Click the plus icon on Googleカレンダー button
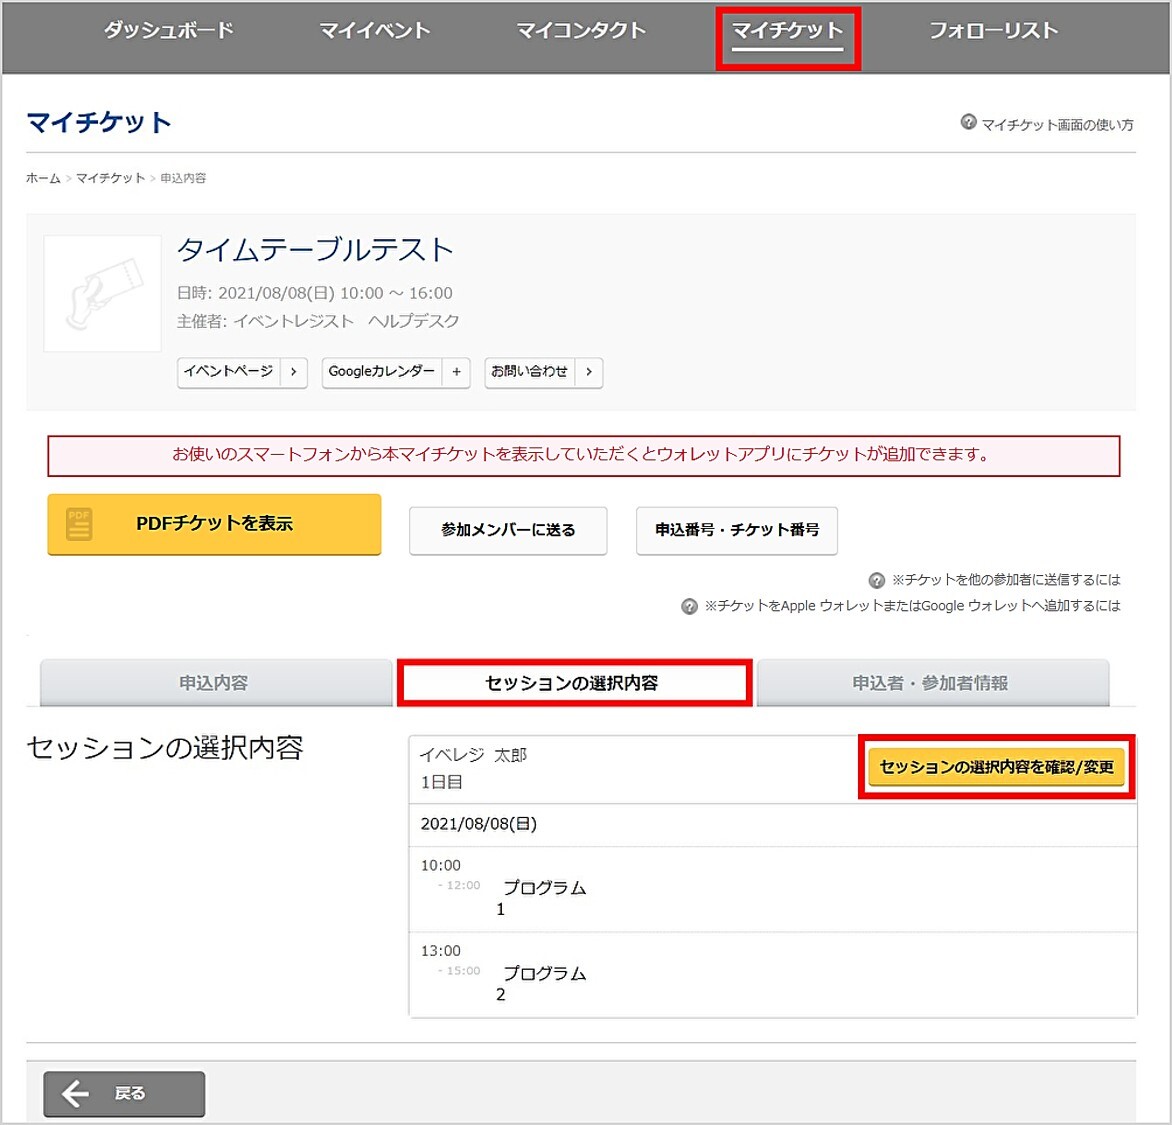 456,372
